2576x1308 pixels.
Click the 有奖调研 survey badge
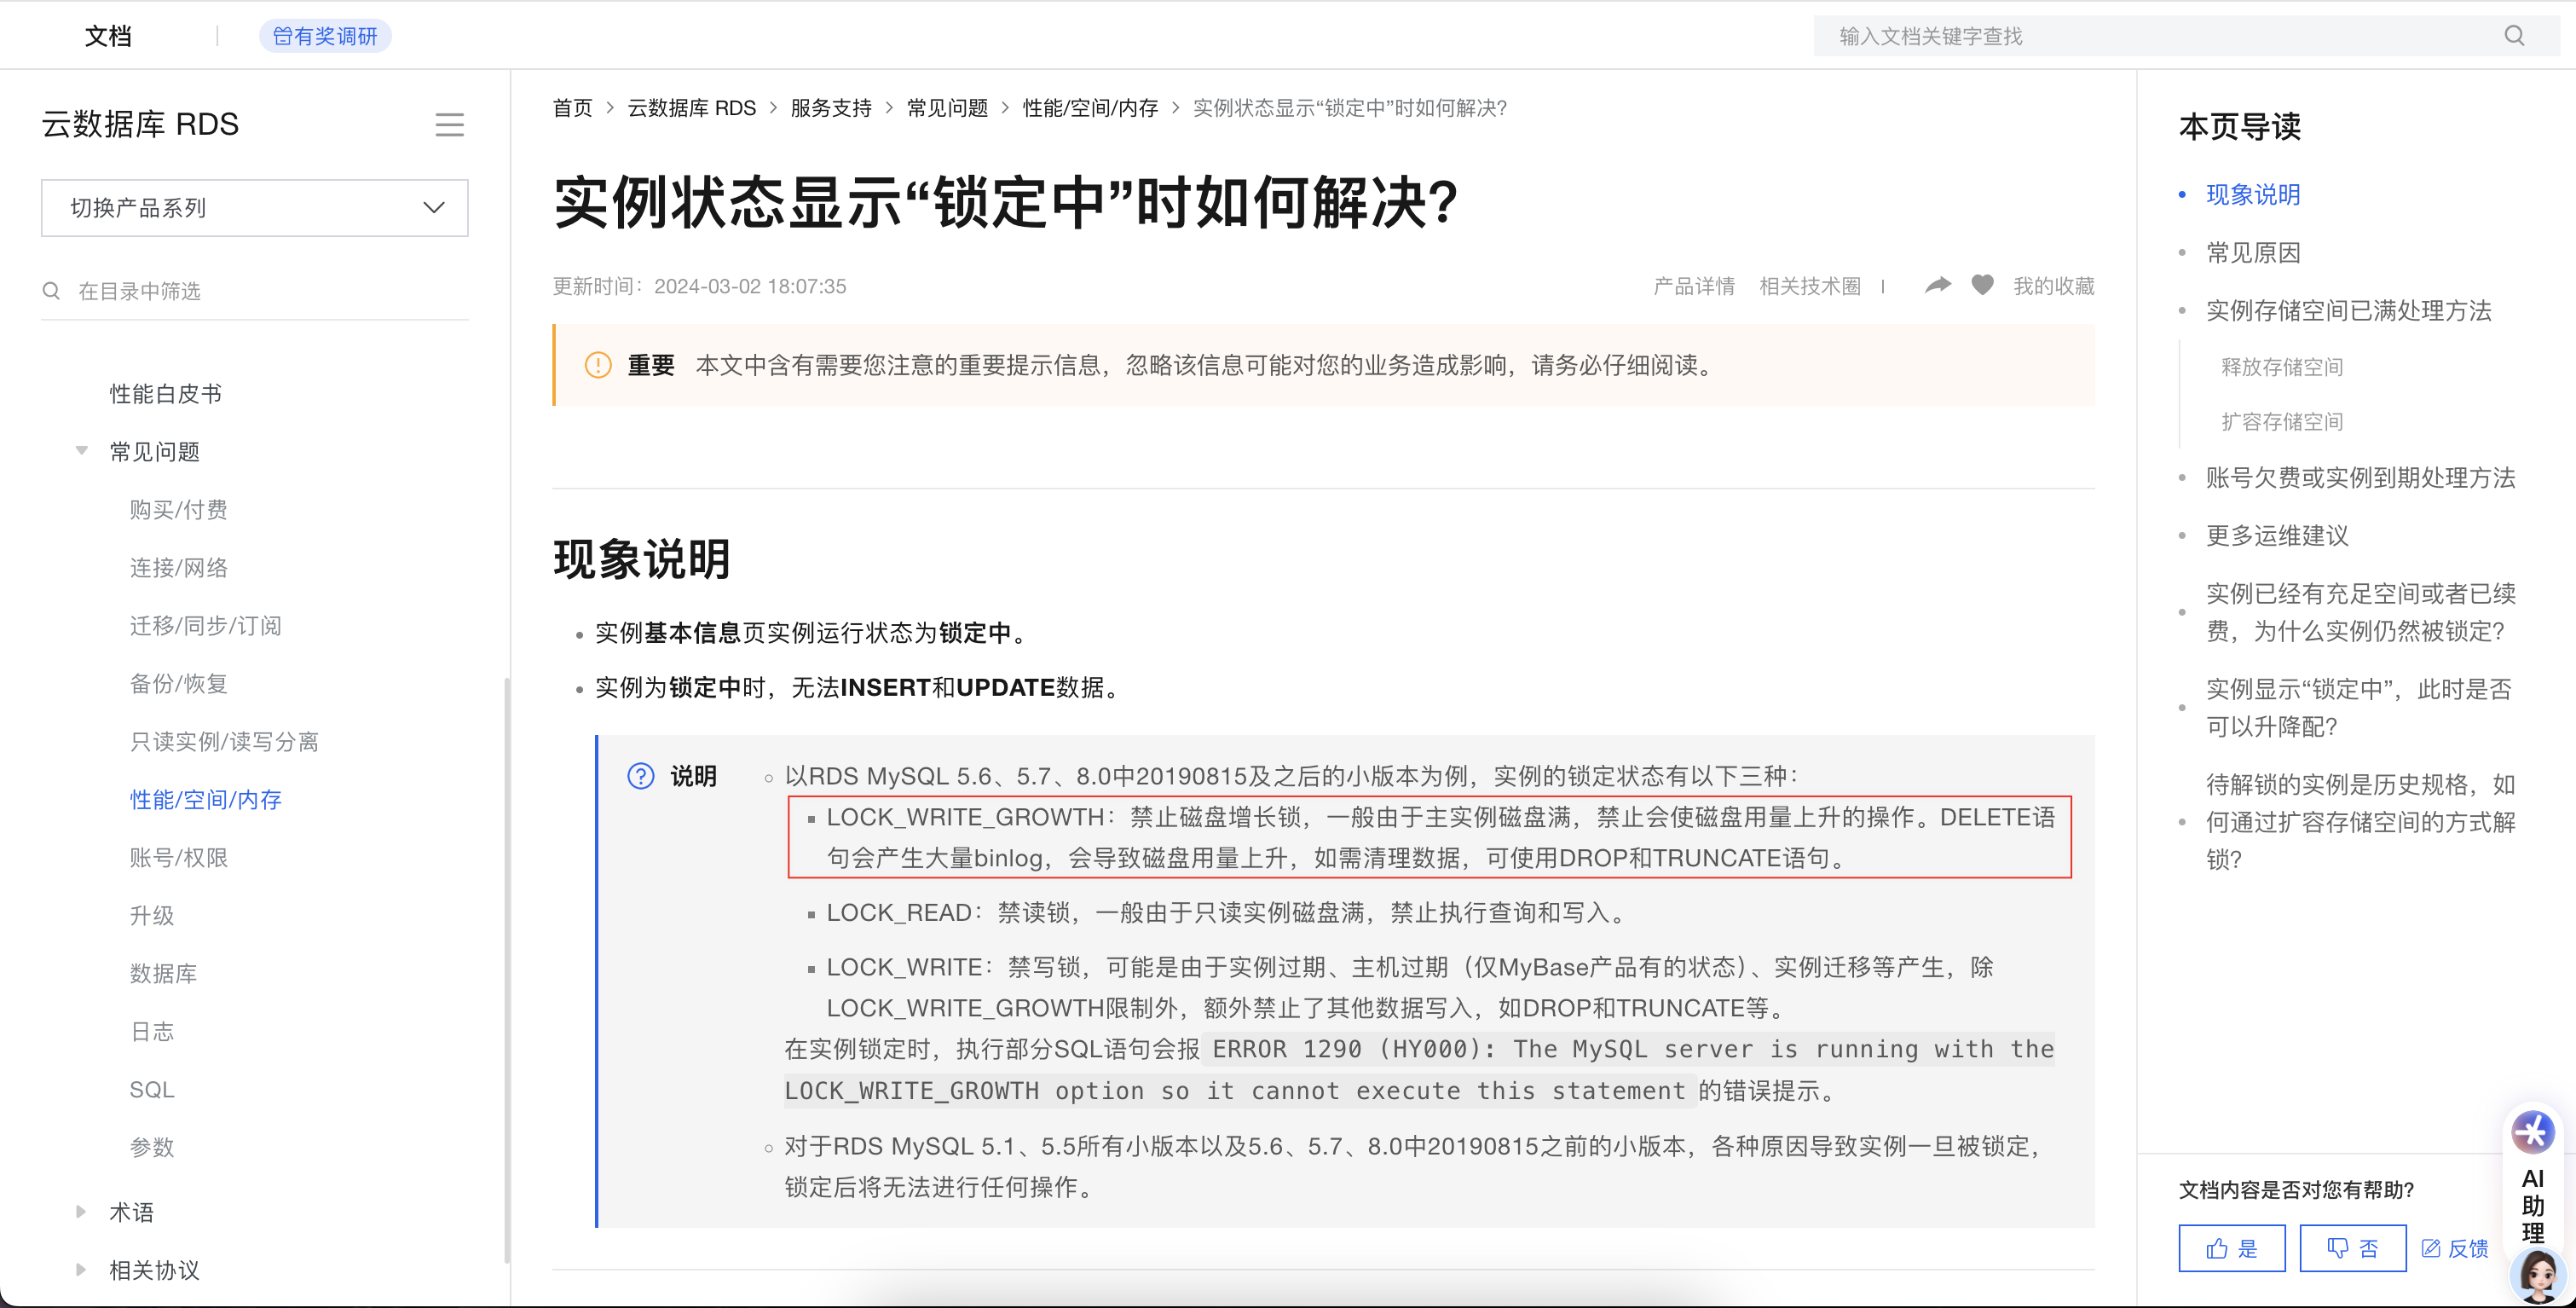click(x=325, y=36)
